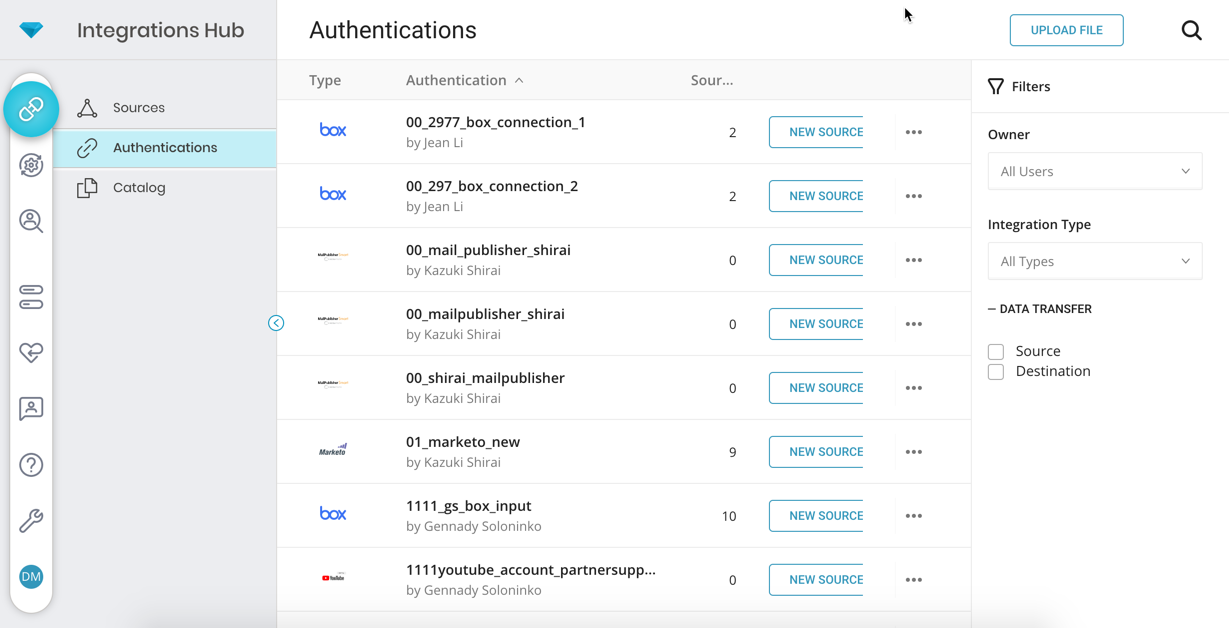Click the Upload File button
1229x628 pixels.
[1066, 30]
